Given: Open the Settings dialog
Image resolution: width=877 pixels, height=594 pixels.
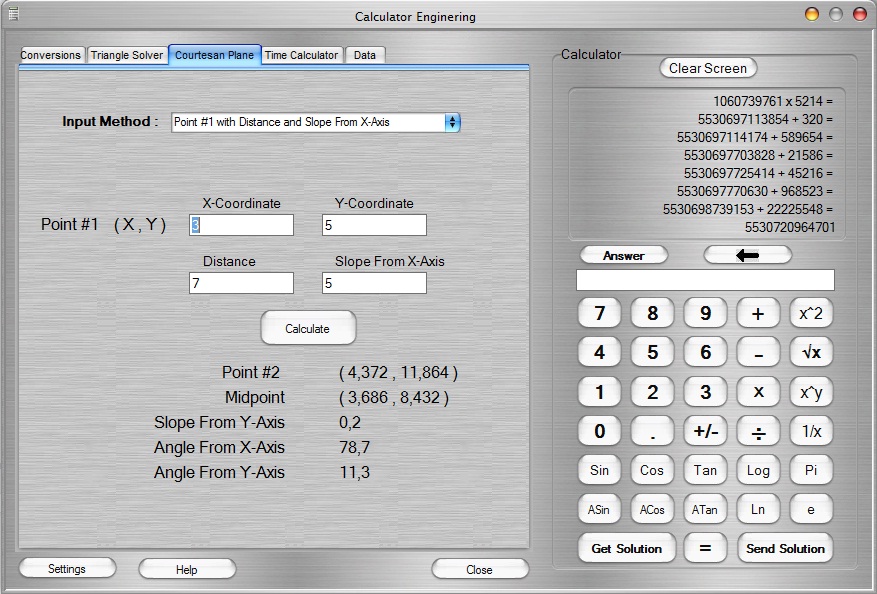Looking at the screenshot, I should [67, 569].
